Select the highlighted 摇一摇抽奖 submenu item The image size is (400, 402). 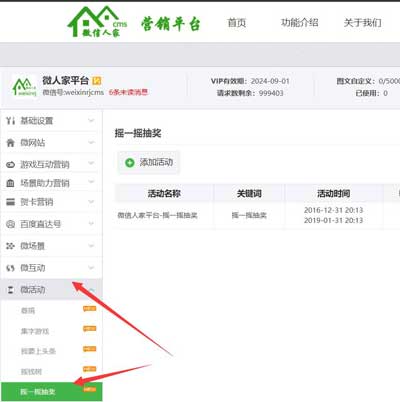(51, 391)
